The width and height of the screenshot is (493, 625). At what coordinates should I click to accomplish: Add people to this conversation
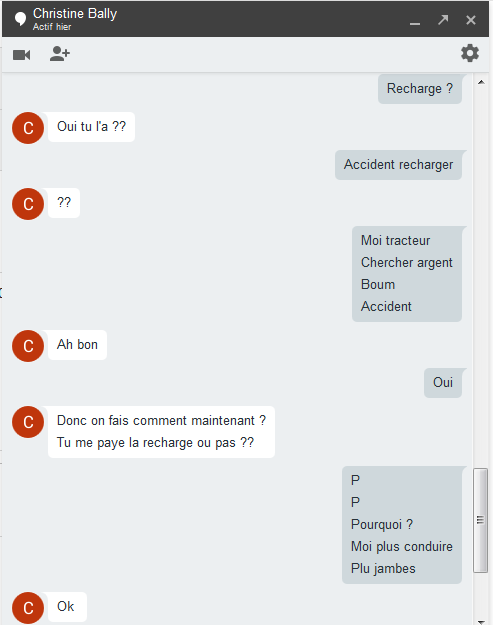[x=60, y=54]
